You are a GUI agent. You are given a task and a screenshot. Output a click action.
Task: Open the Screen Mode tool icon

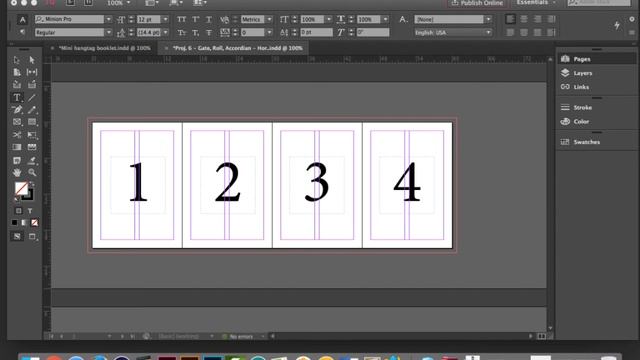pyautogui.click(x=32, y=236)
